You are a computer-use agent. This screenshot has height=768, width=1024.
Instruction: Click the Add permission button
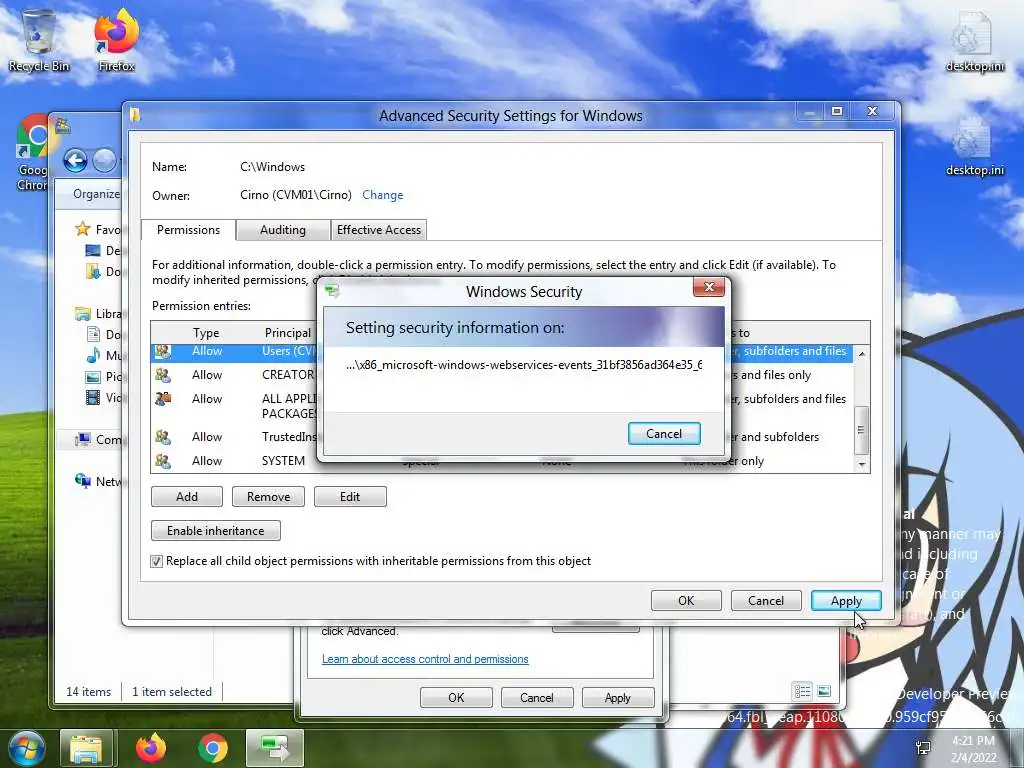pos(187,497)
